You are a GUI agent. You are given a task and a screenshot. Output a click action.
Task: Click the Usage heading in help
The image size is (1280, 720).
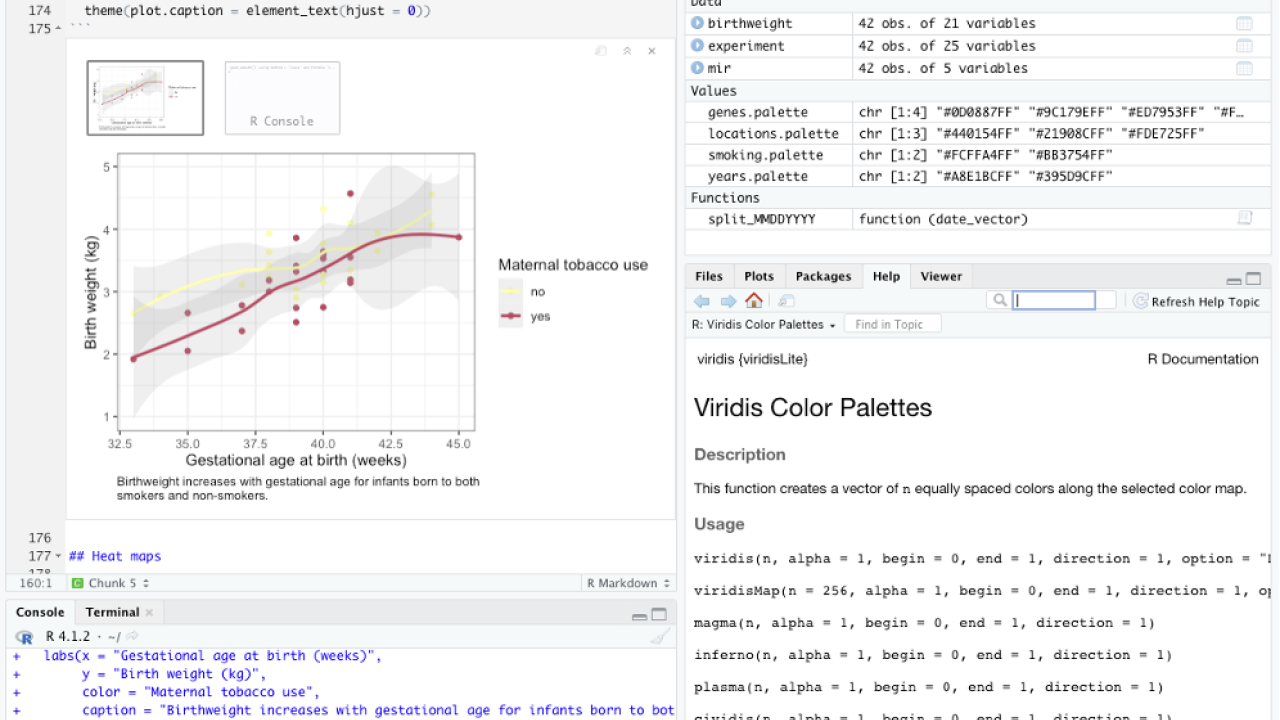pyautogui.click(x=719, y=524)
